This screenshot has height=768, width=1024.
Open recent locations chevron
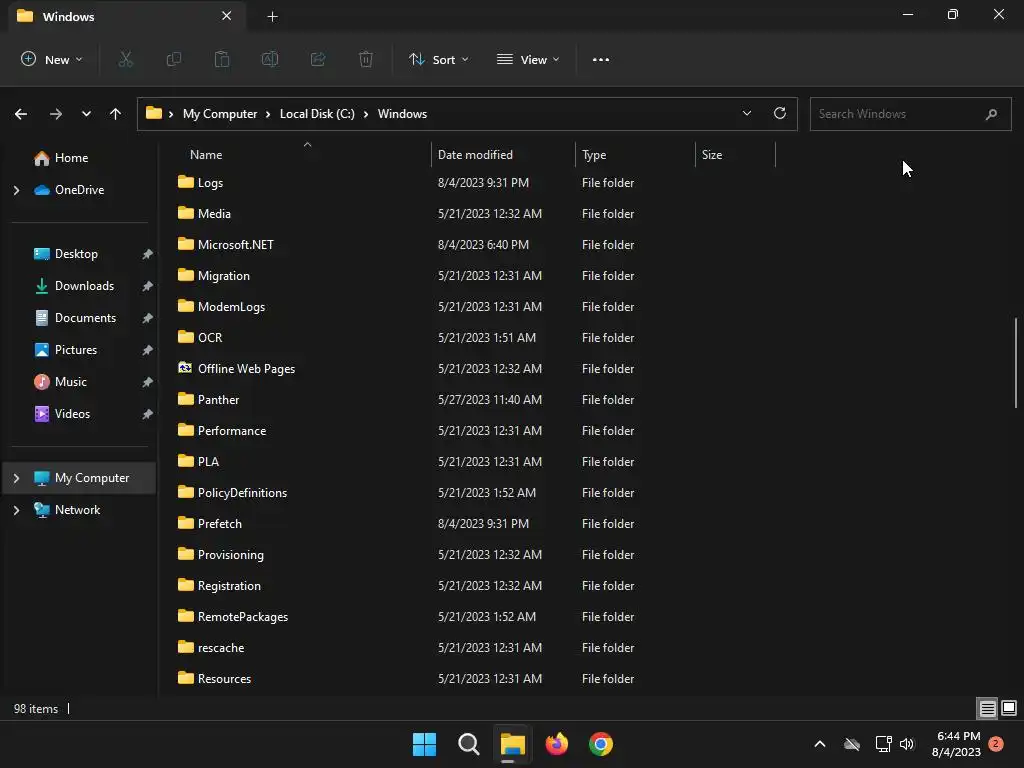tap(86, 114)
